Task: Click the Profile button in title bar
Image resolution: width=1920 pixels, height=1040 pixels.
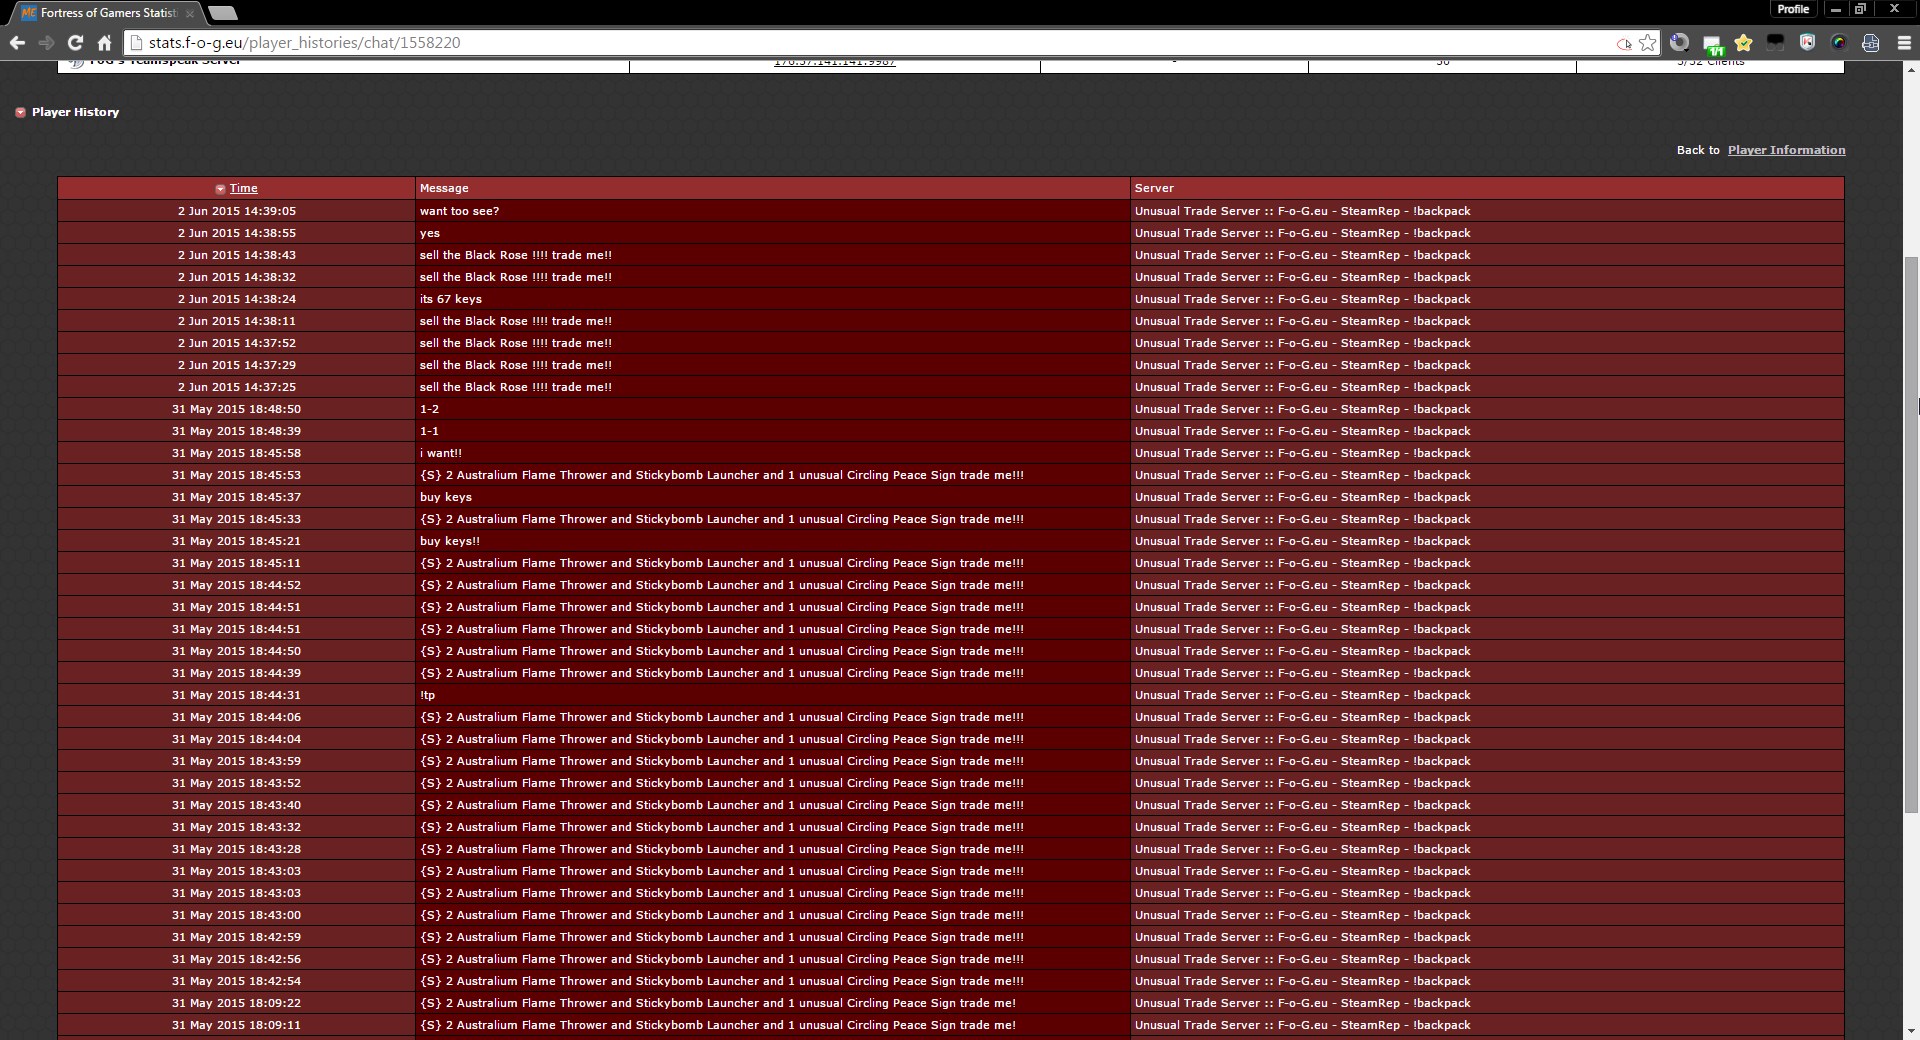Action: tap(1792, 9)
